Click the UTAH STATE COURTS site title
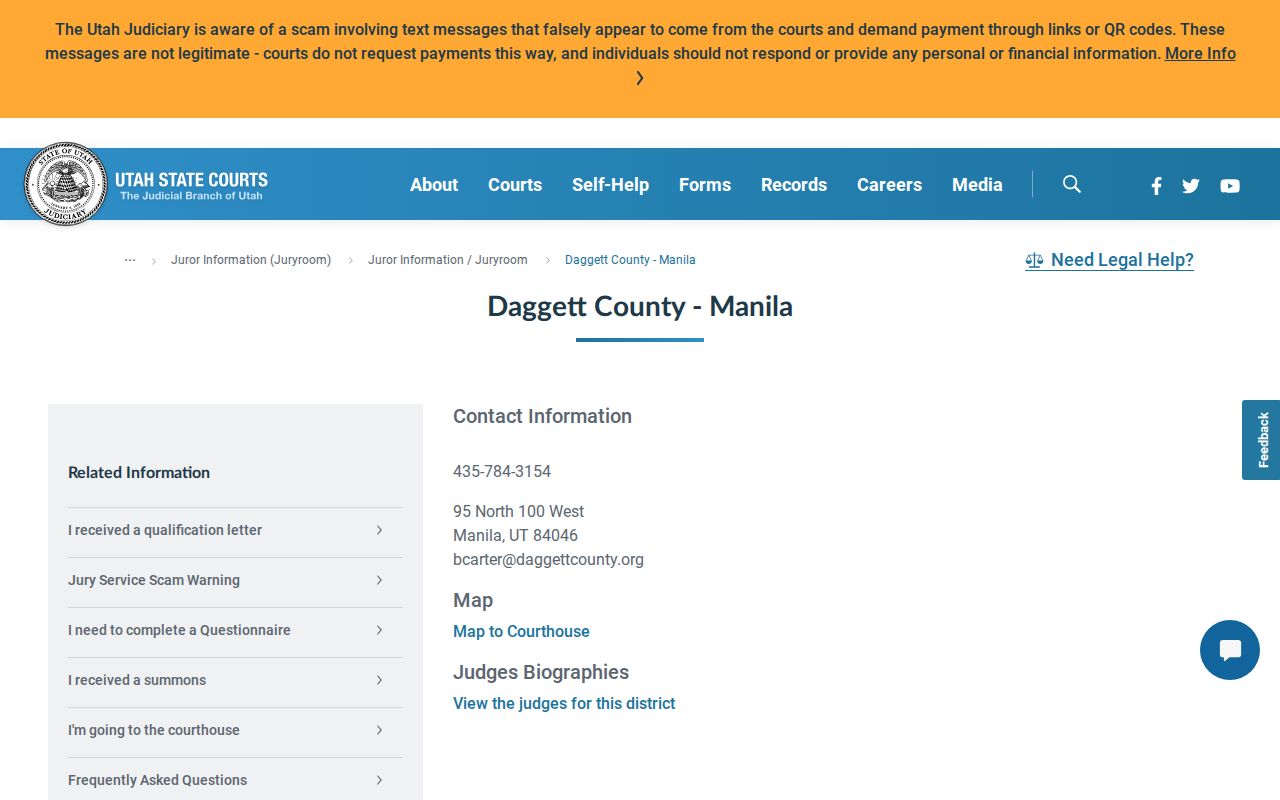This screenshot has width=1280, height=800. 191,180
